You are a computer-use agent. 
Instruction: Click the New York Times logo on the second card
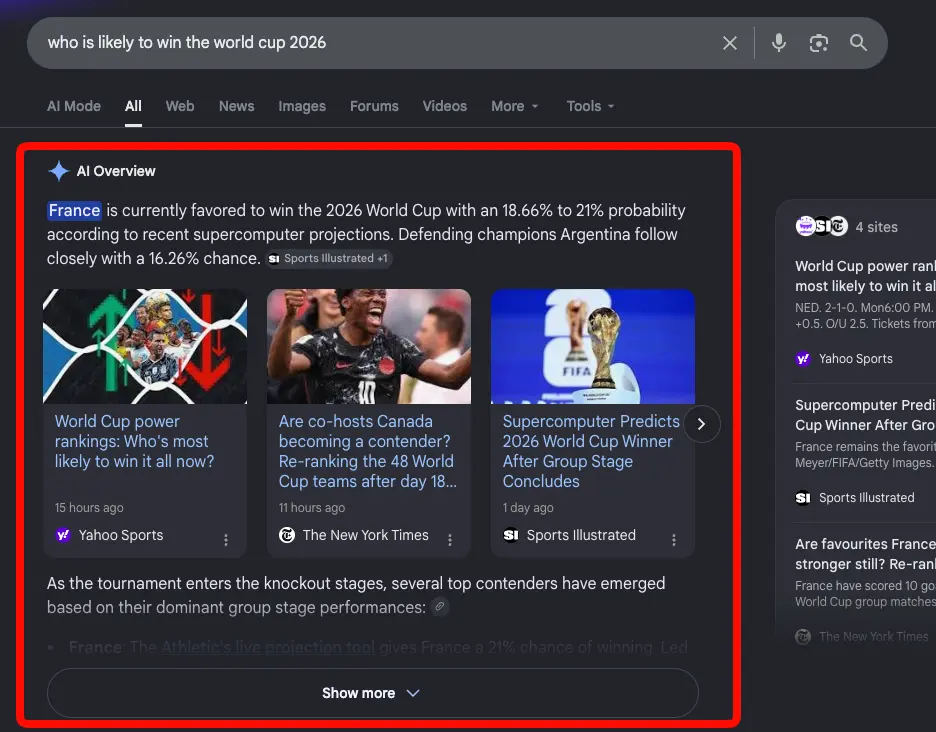pyautogui.click(x=287, y=535)
